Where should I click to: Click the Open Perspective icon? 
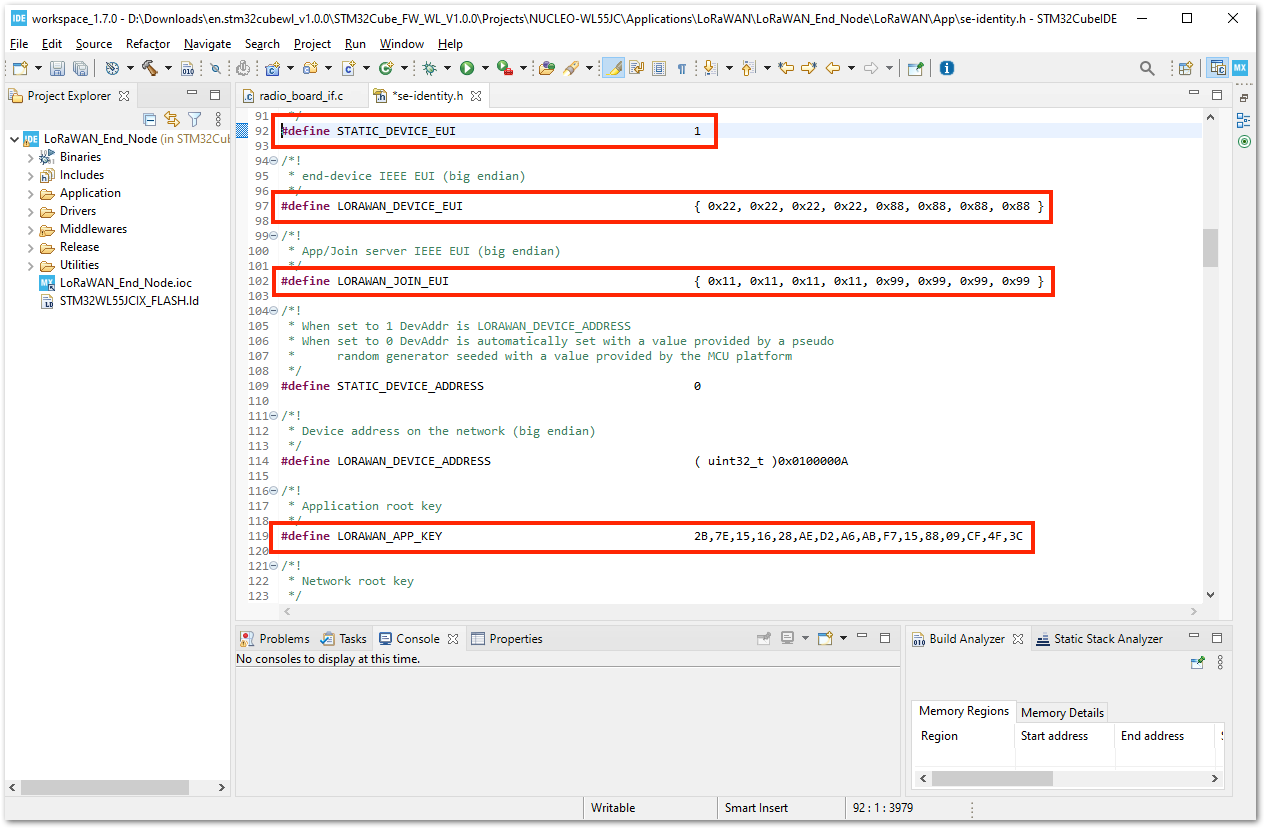[1185, 68]
